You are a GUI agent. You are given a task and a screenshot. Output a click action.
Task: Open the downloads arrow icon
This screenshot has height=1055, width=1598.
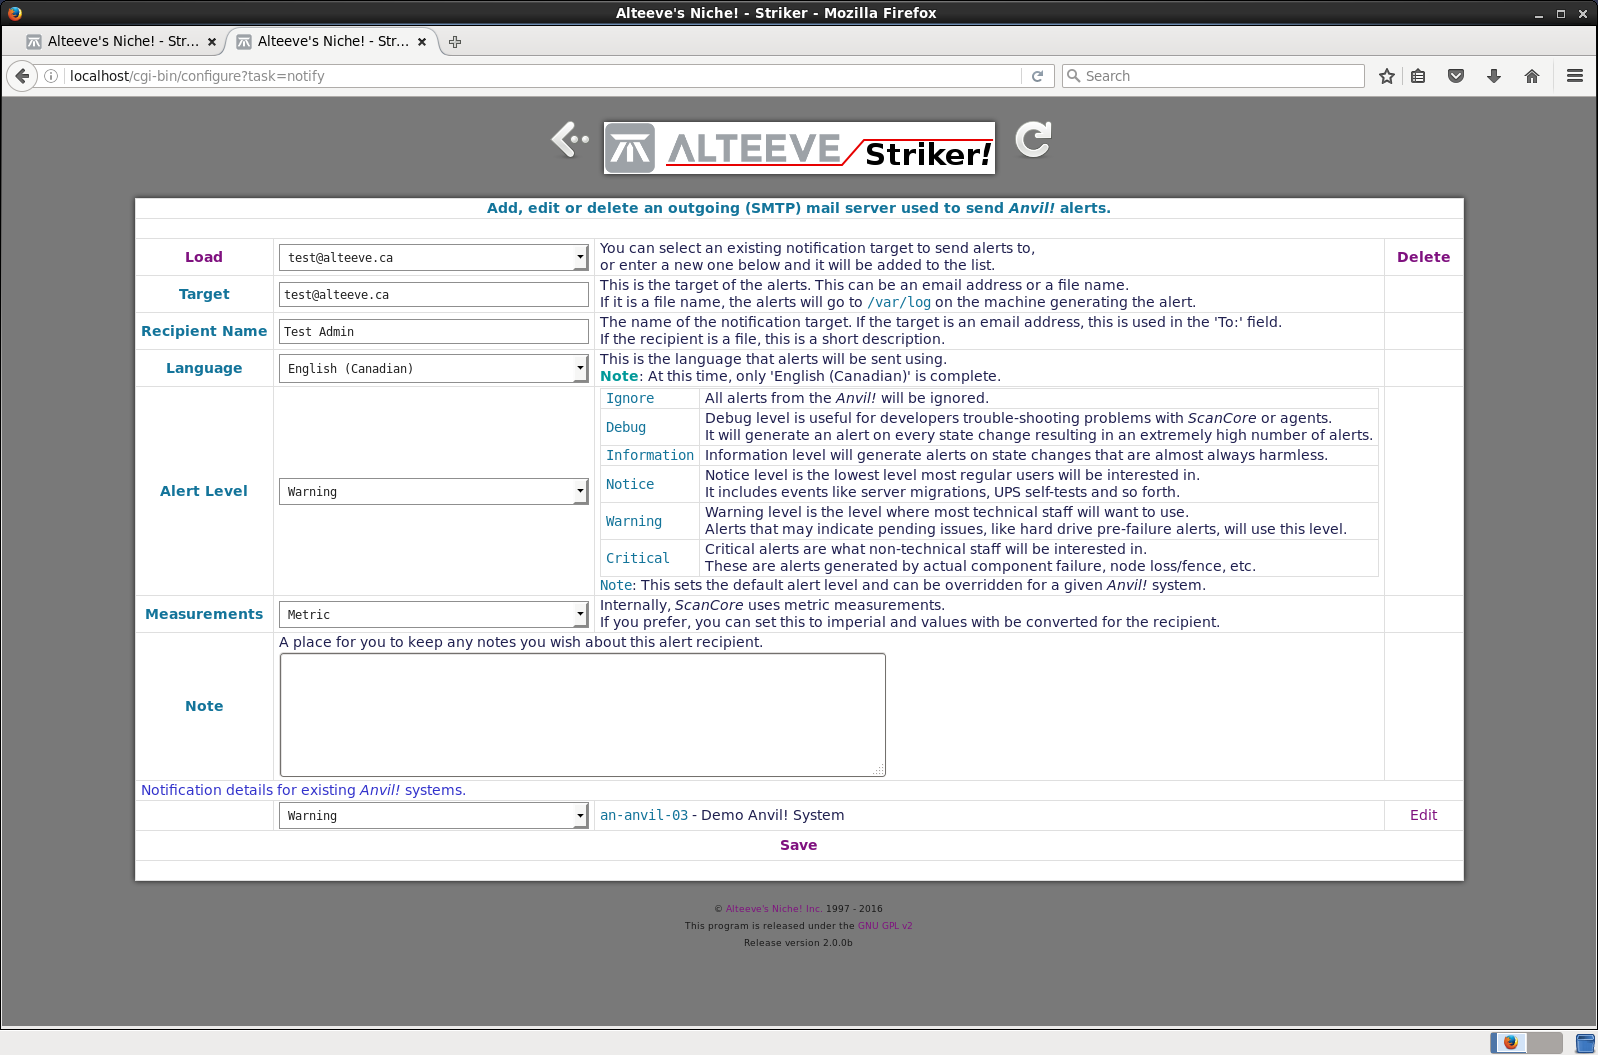(1494, 76)
